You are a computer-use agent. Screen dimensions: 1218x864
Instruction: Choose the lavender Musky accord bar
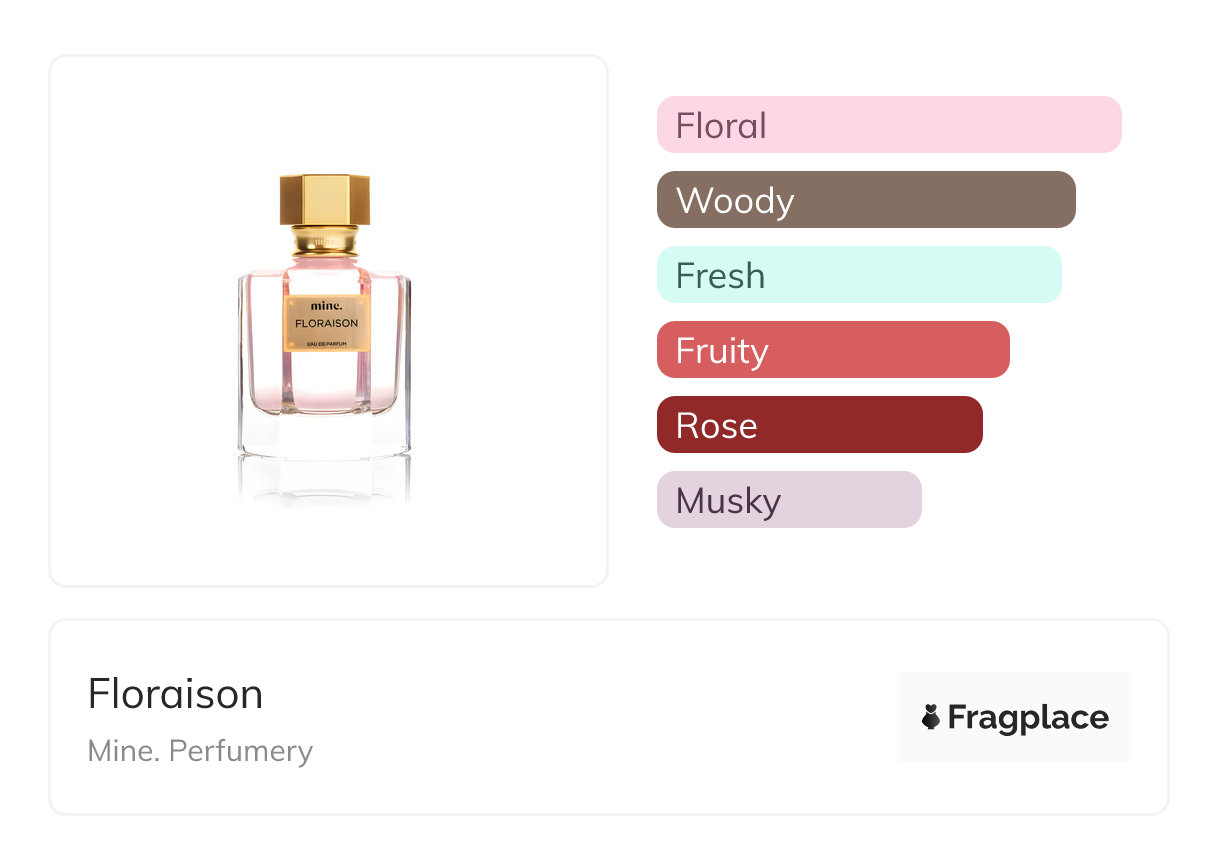[x=789, y=500]
